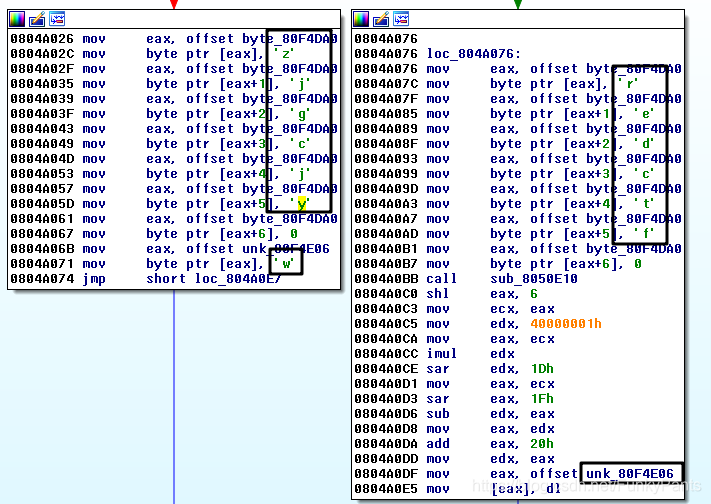Click the shl mnemonic at 0804A0C0

438,294
